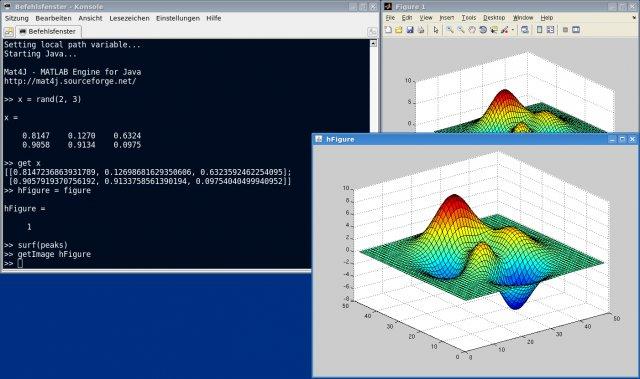Click the New Figure toolbar icon
The height and width of the screenshot is (379, 640).
388,29
